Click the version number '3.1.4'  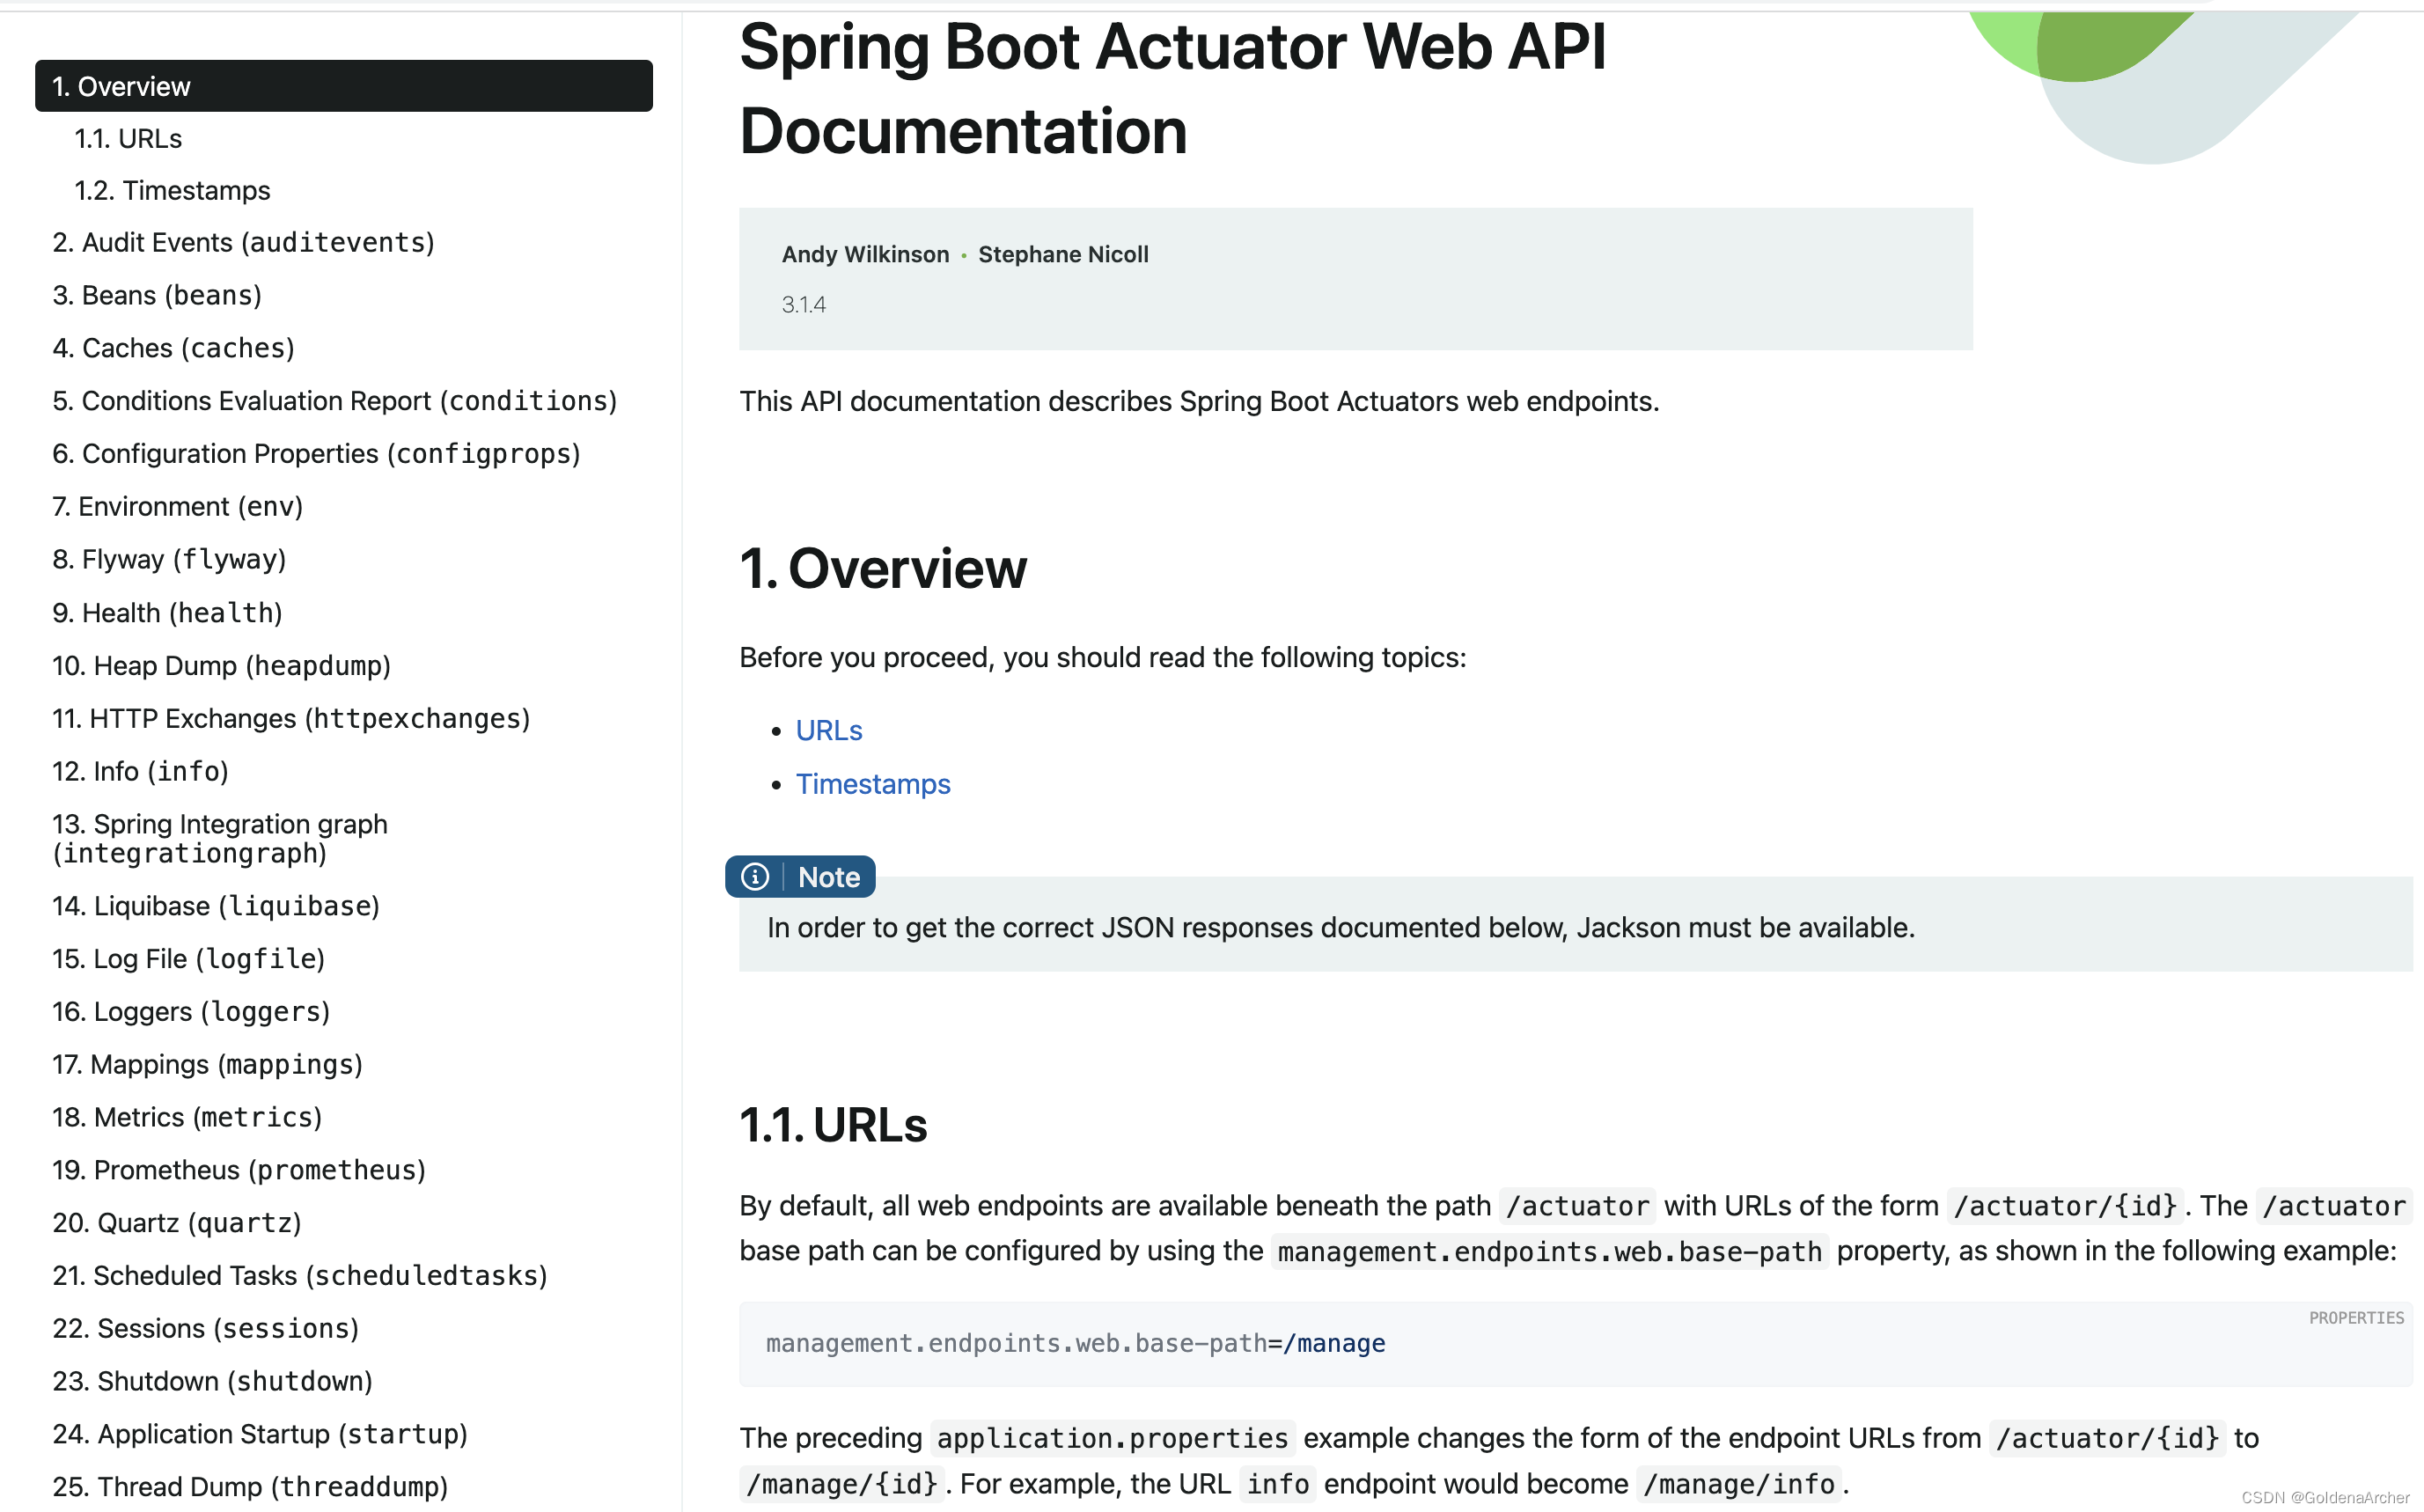coord(803,304)
